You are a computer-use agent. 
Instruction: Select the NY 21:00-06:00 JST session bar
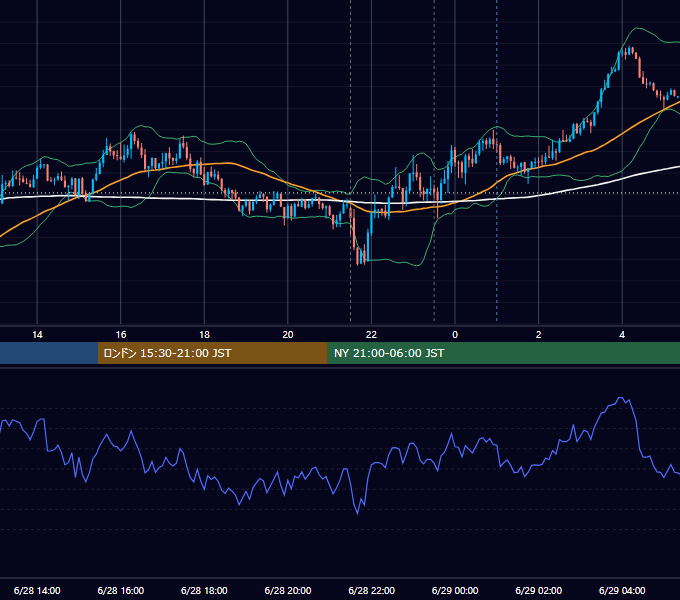[503, 353]
